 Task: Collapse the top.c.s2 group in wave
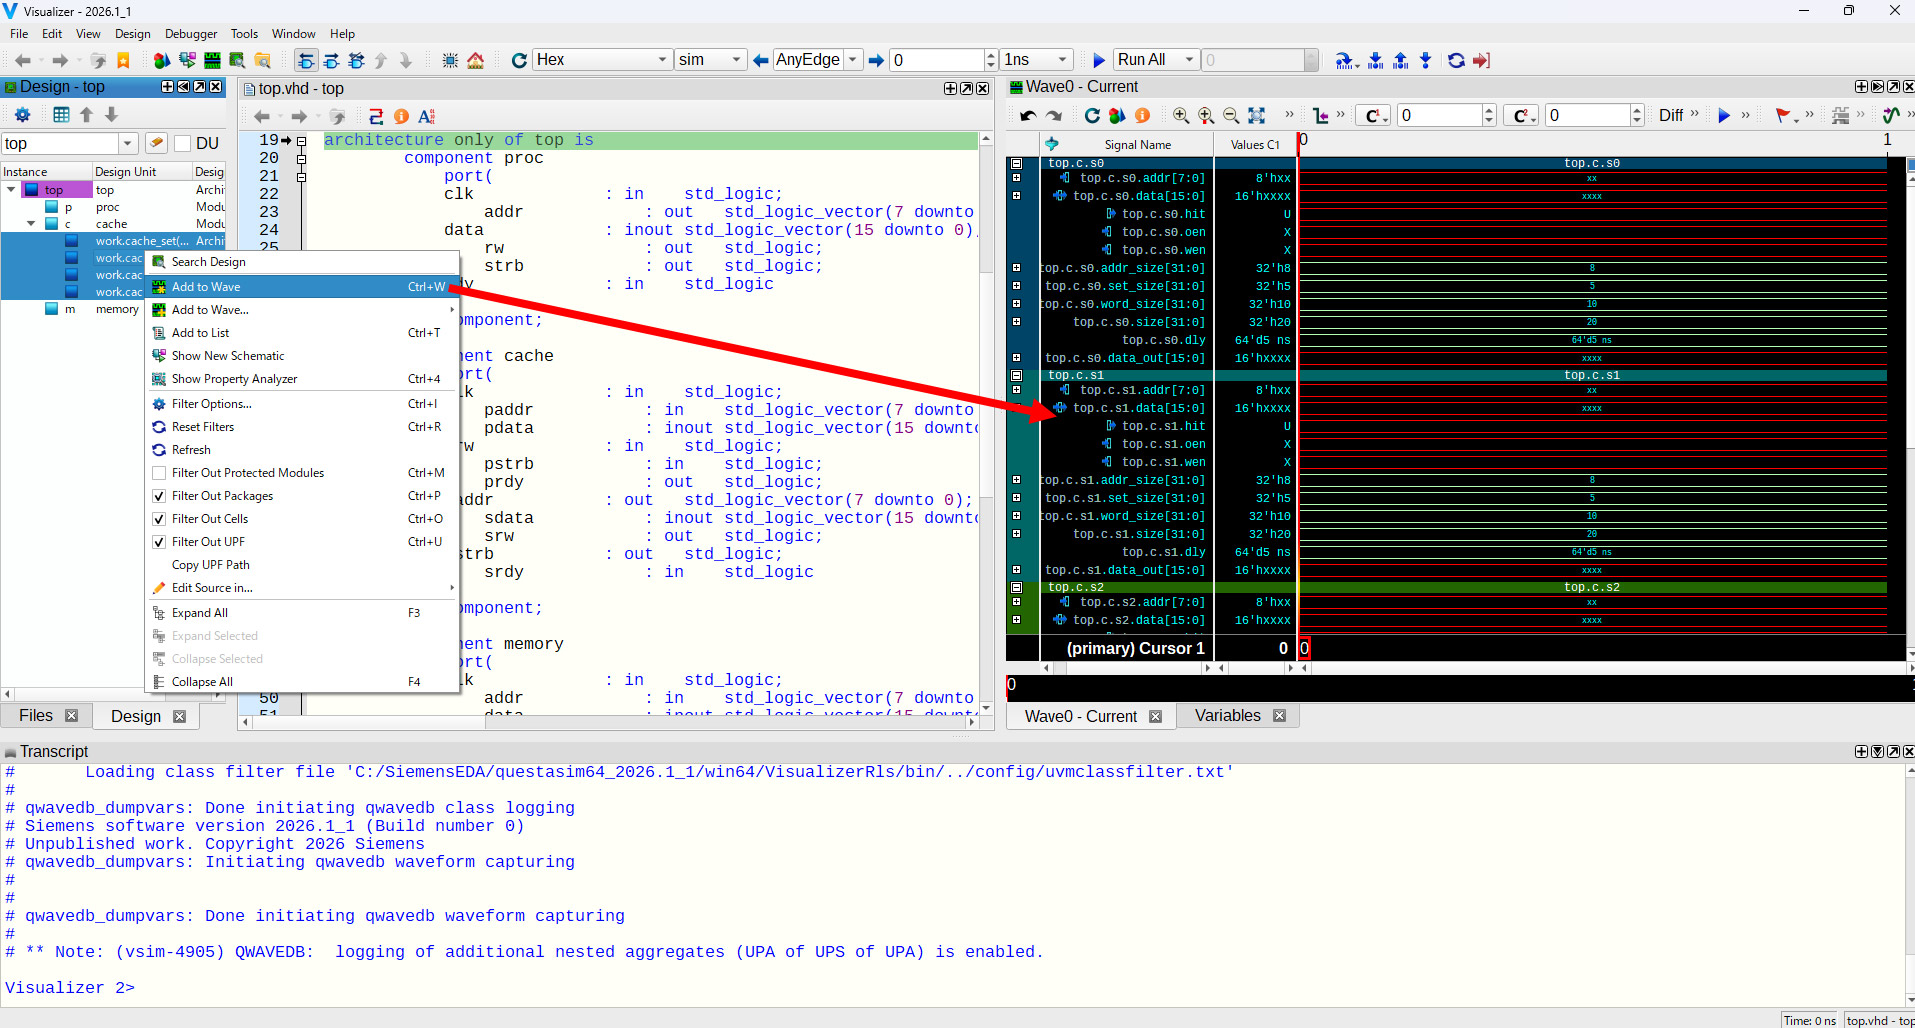[x=1016, y=587]
